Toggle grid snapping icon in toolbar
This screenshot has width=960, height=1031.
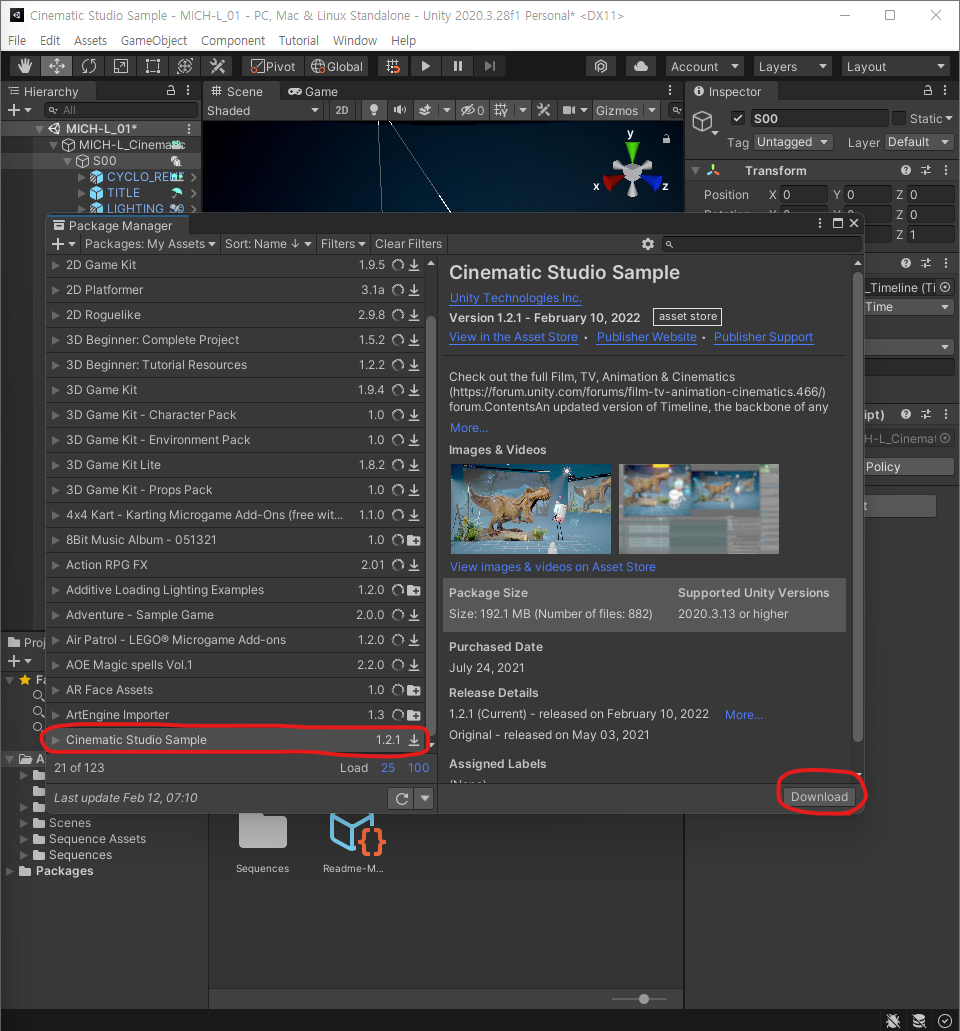coord(393,66)
